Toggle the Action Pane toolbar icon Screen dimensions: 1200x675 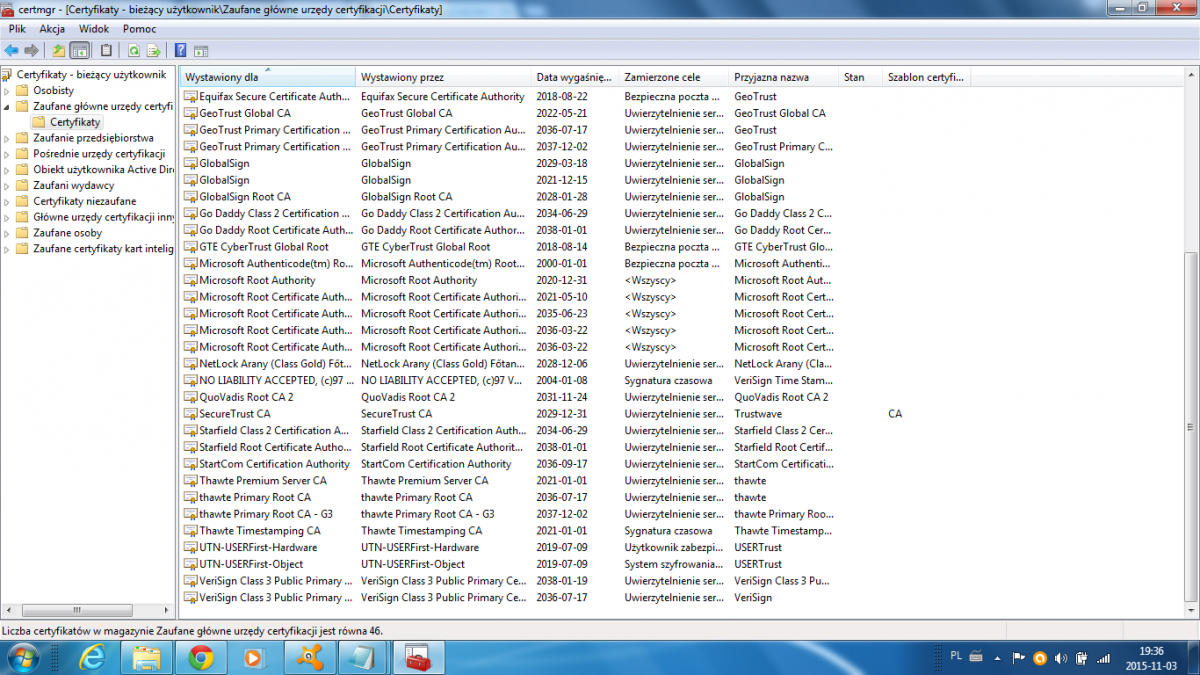(201, 50)
